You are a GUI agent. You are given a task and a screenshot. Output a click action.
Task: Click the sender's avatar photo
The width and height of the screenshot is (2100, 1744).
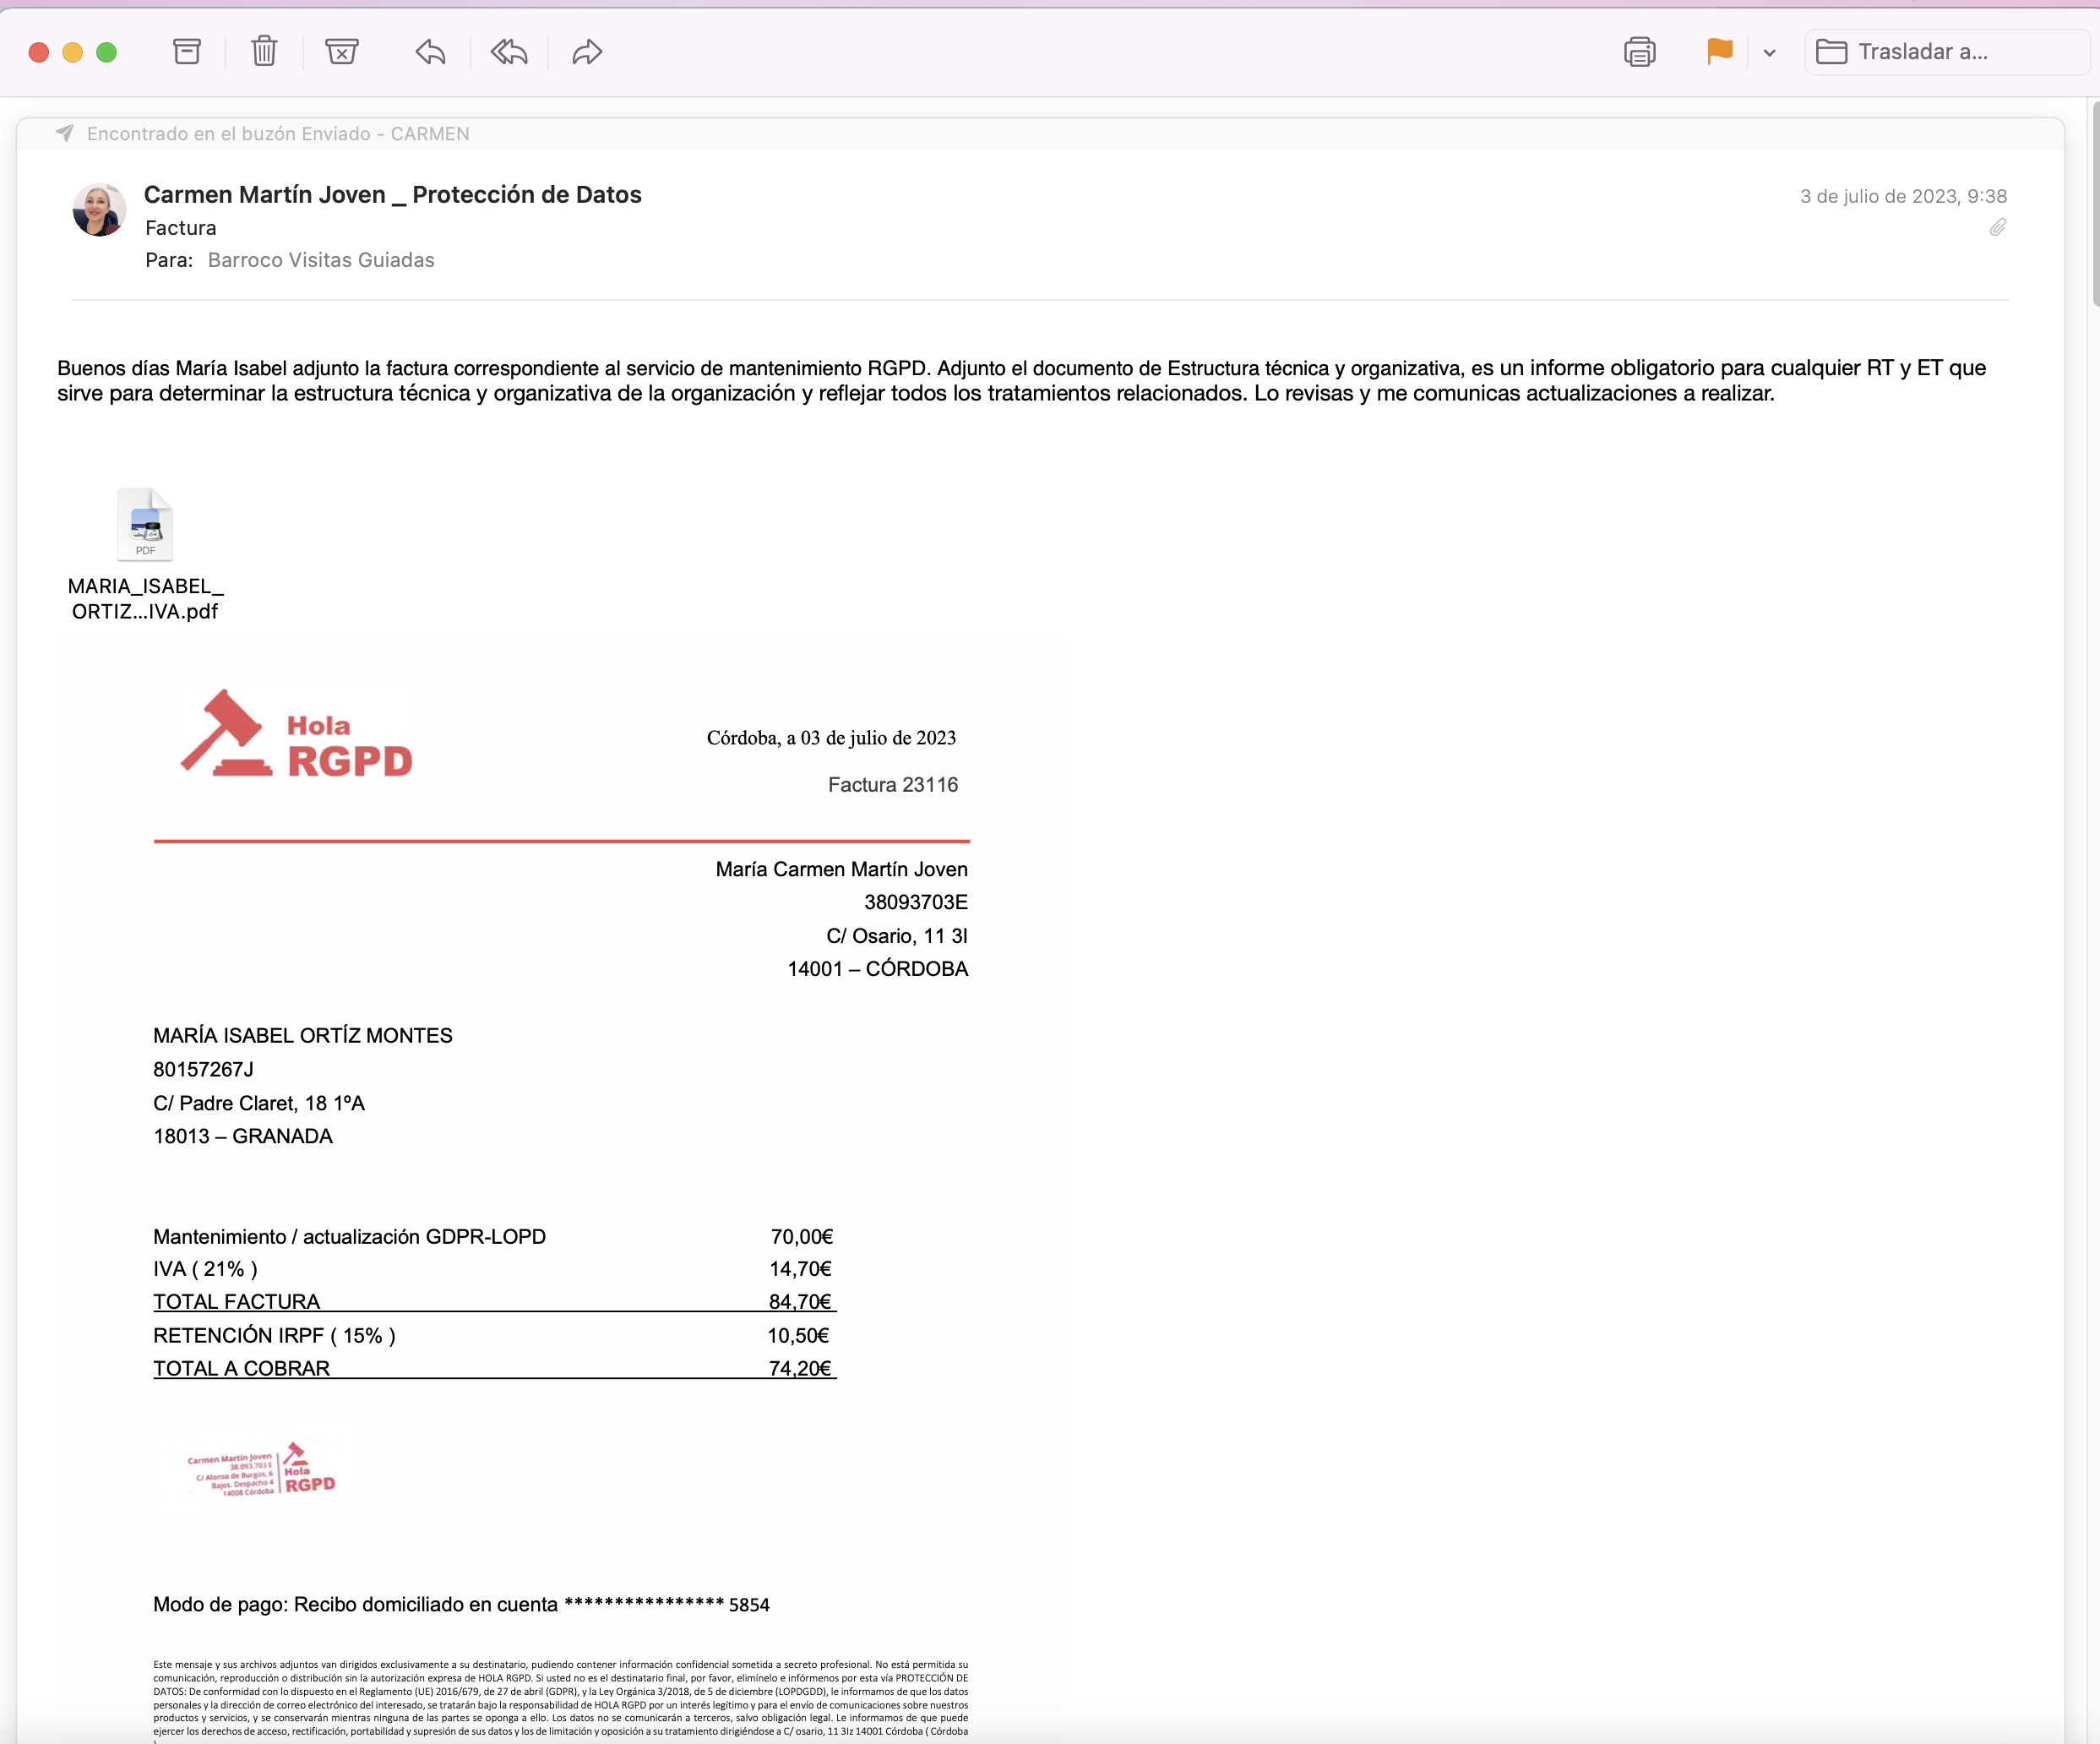click(x=99, y=210)
